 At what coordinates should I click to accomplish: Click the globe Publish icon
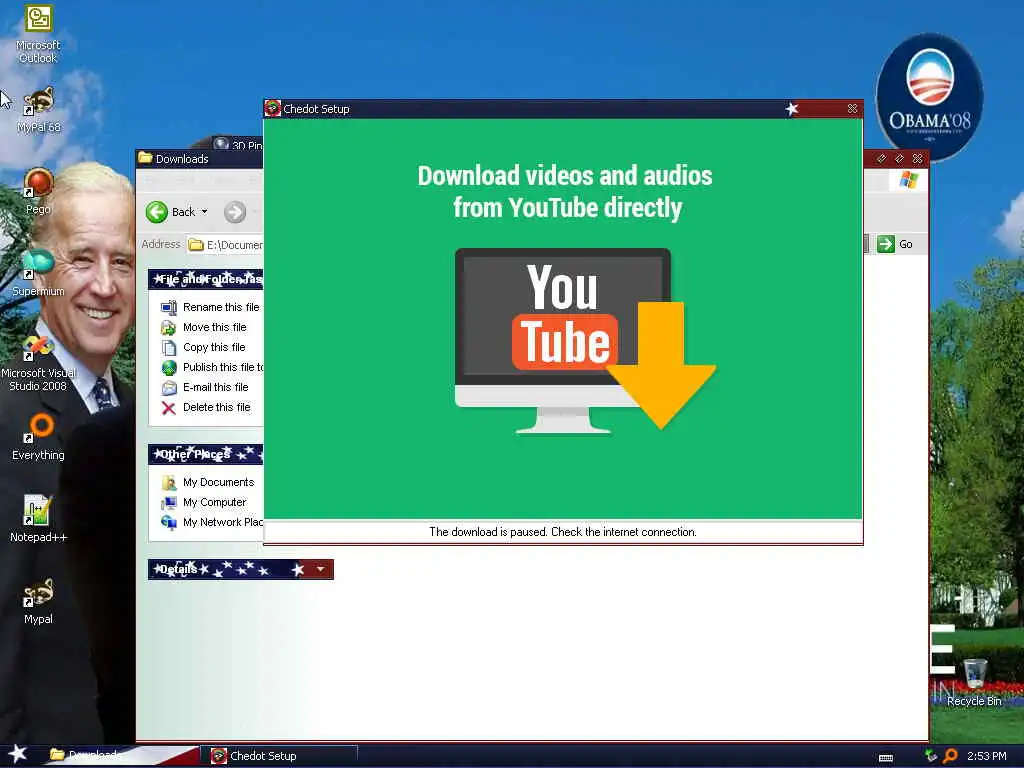[x=169, y=368]
